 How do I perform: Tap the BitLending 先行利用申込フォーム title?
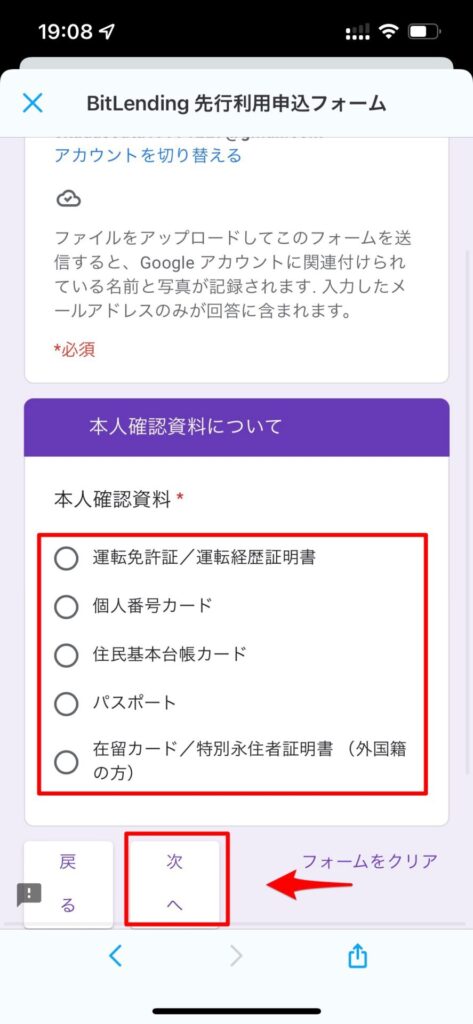[x=236, y=104]
